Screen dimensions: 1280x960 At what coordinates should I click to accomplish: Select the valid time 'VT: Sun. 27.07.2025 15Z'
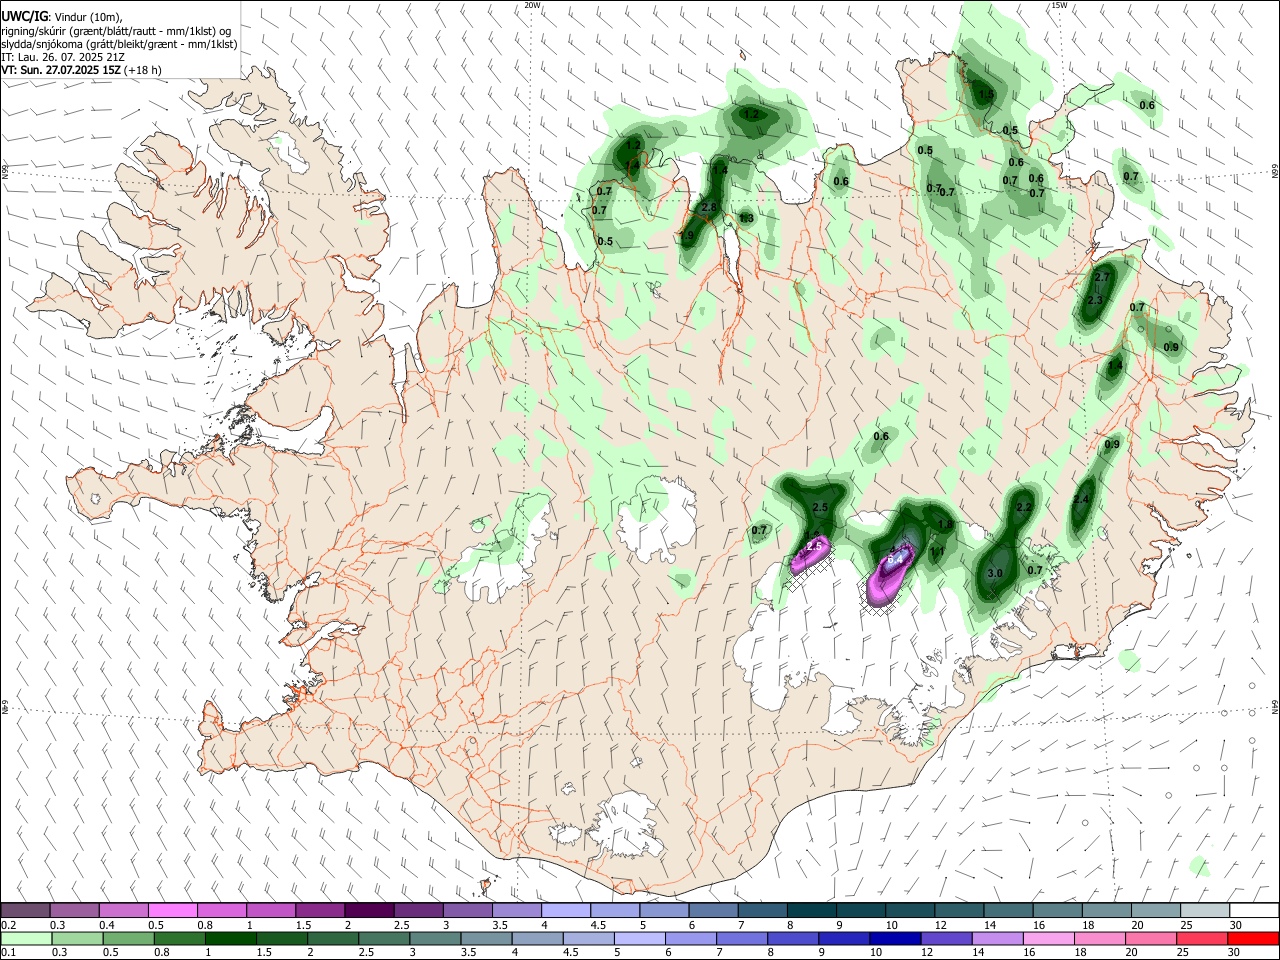[x=61, y=70]
